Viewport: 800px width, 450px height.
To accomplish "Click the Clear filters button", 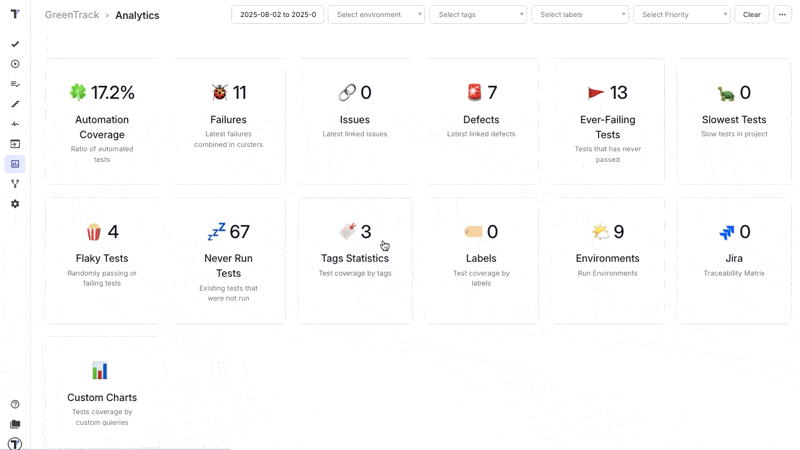I will click(751, 15).
